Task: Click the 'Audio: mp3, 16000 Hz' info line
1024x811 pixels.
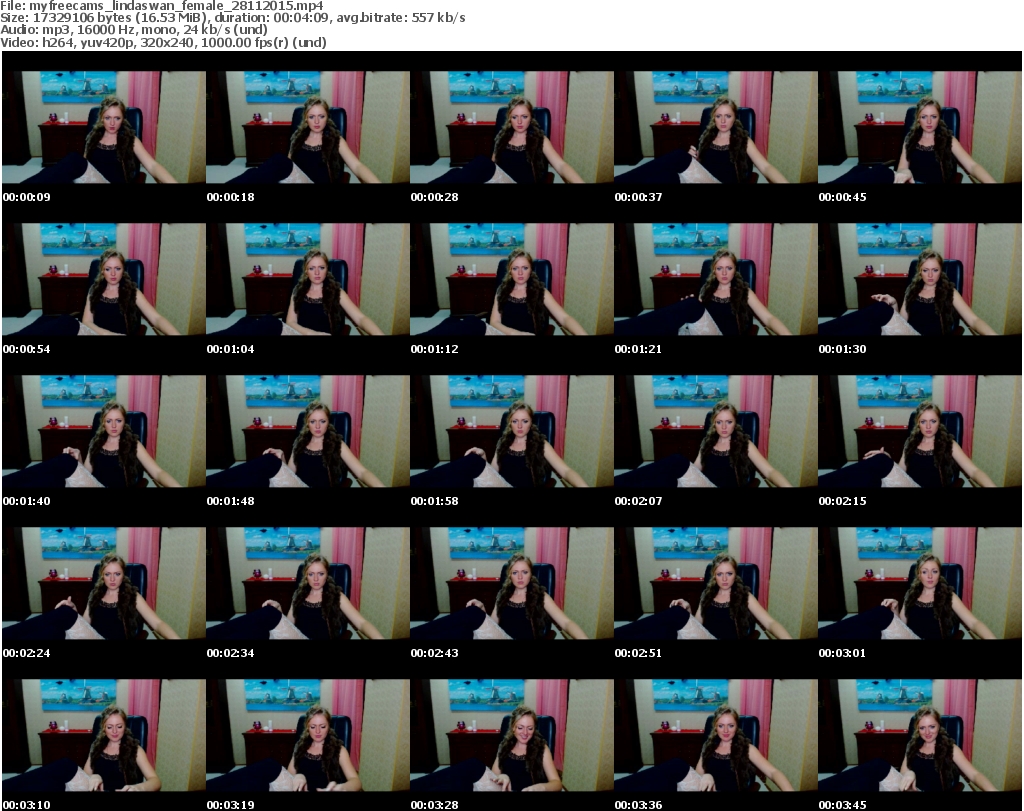Action: pyautogui.click(x=134, y=29)
